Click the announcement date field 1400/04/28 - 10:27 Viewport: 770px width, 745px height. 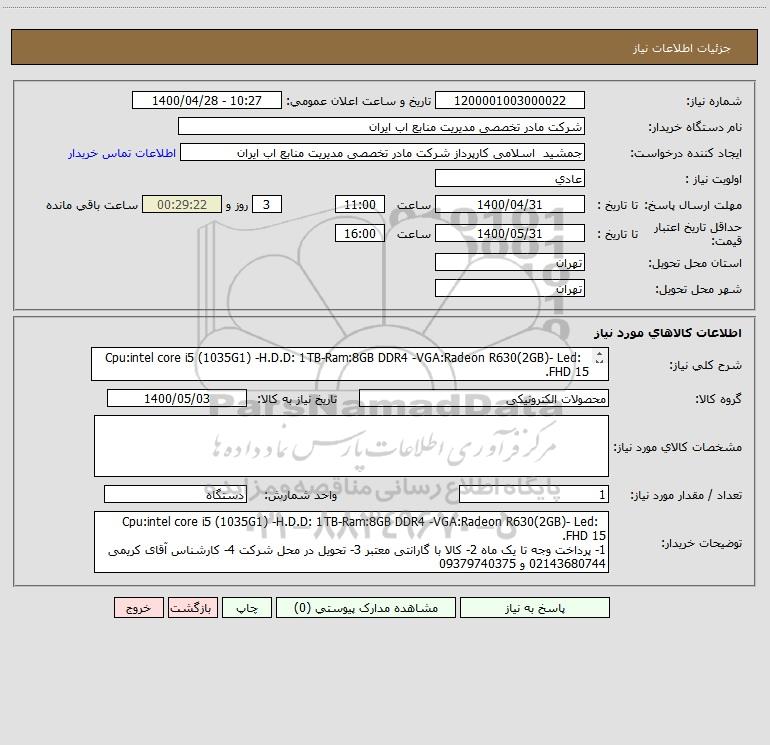207,100
